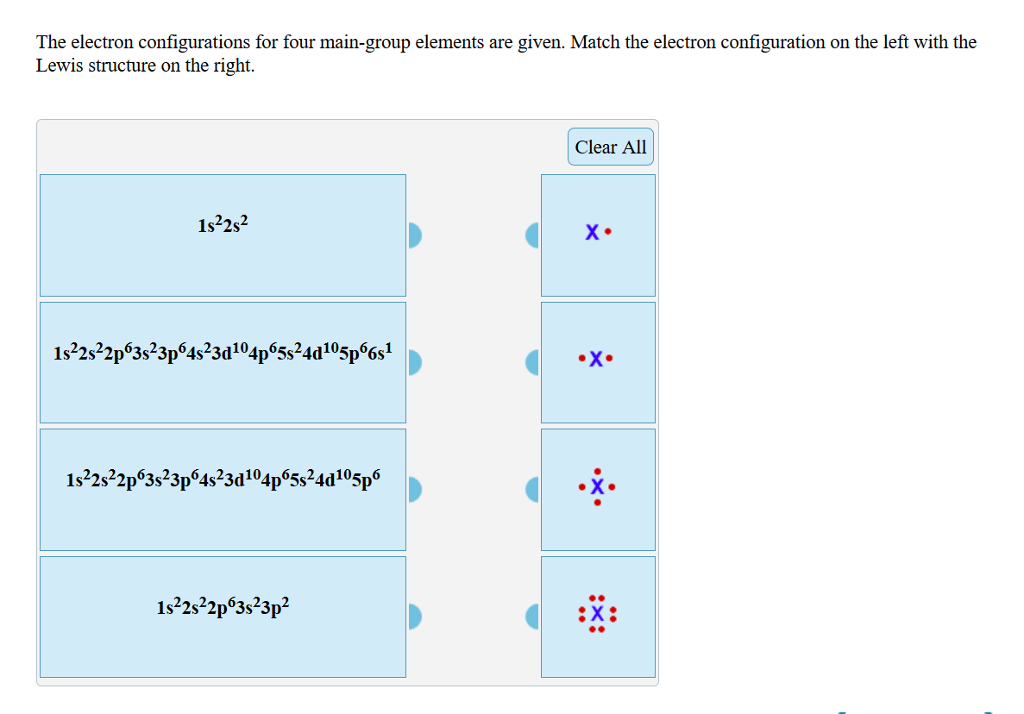The image size is (1024, 714).
Task: Select the Lewis structure with four dots
Action: point(597,489)
